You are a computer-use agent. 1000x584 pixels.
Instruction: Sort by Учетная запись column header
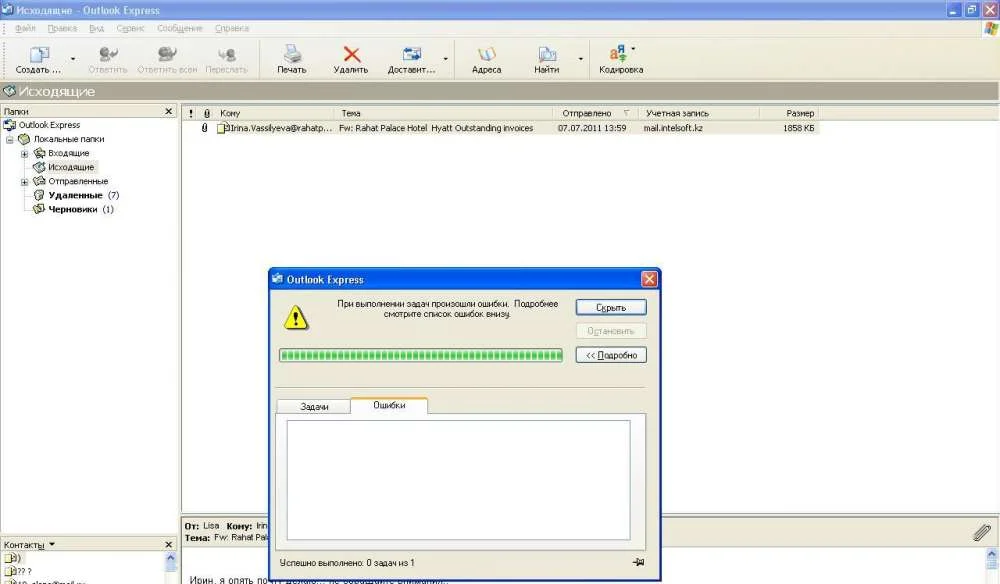(x=699, y=113)
